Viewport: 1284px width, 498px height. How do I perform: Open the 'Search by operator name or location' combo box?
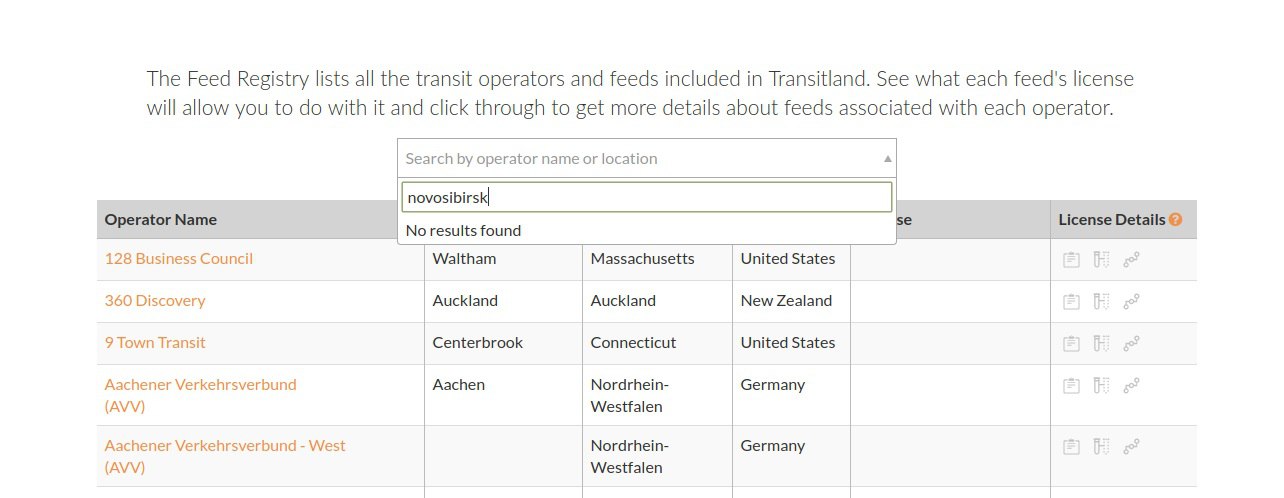point(647,158)
